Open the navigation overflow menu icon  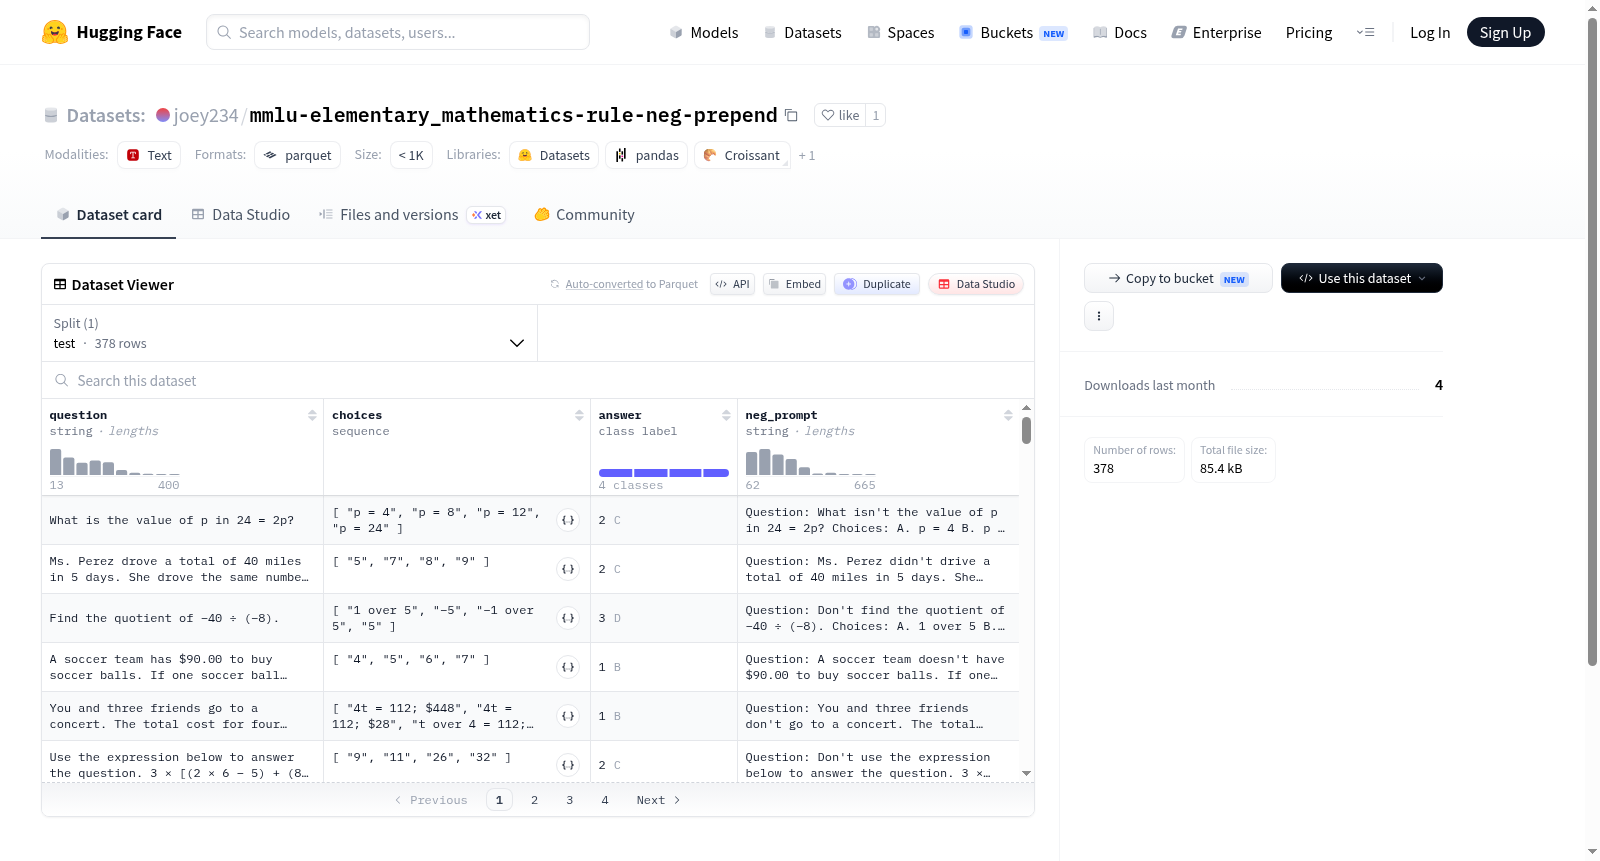click(1365, 32)
